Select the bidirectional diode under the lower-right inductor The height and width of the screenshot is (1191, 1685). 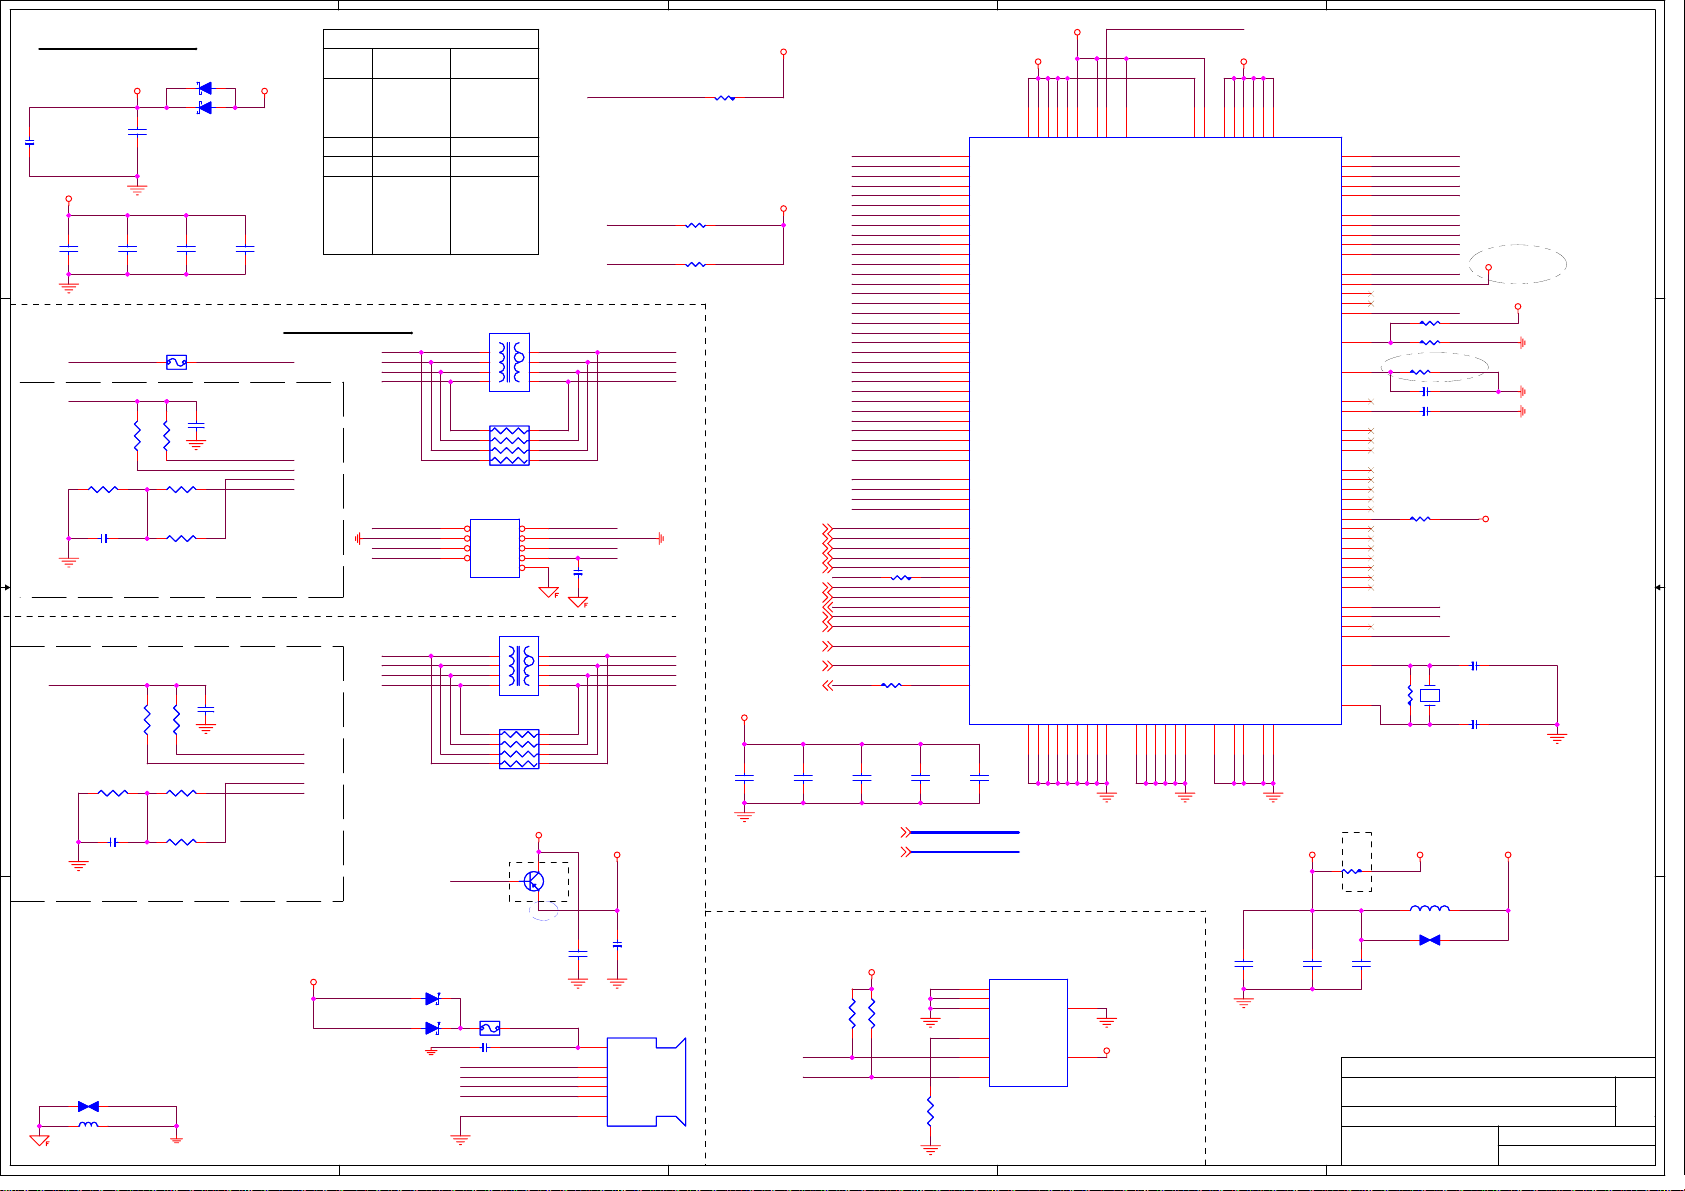pos(1430,940)
